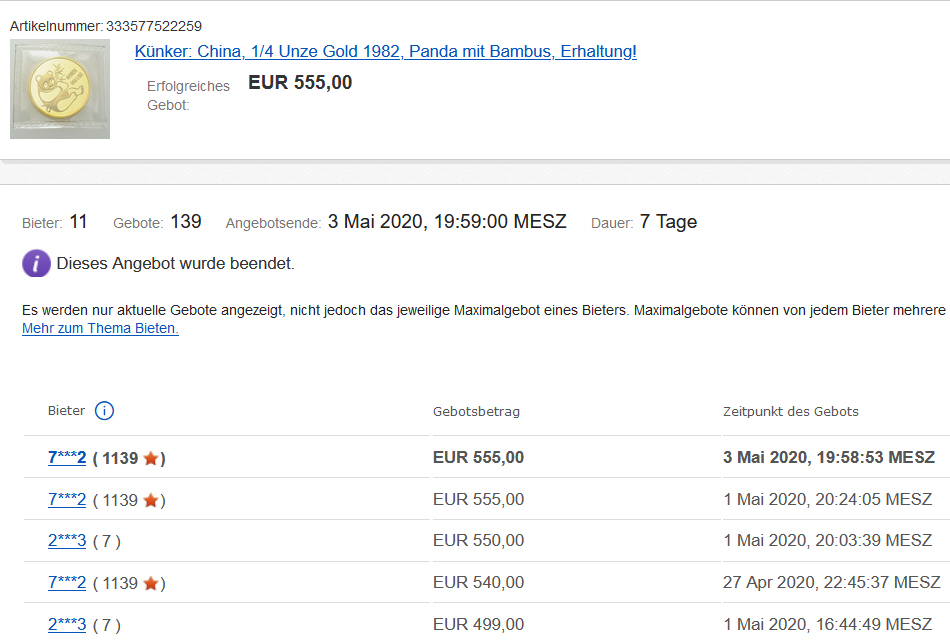
Task: Open bidder 7***2 link in the 1 Mai 20:24:05 row
Action: pos(67,500)
